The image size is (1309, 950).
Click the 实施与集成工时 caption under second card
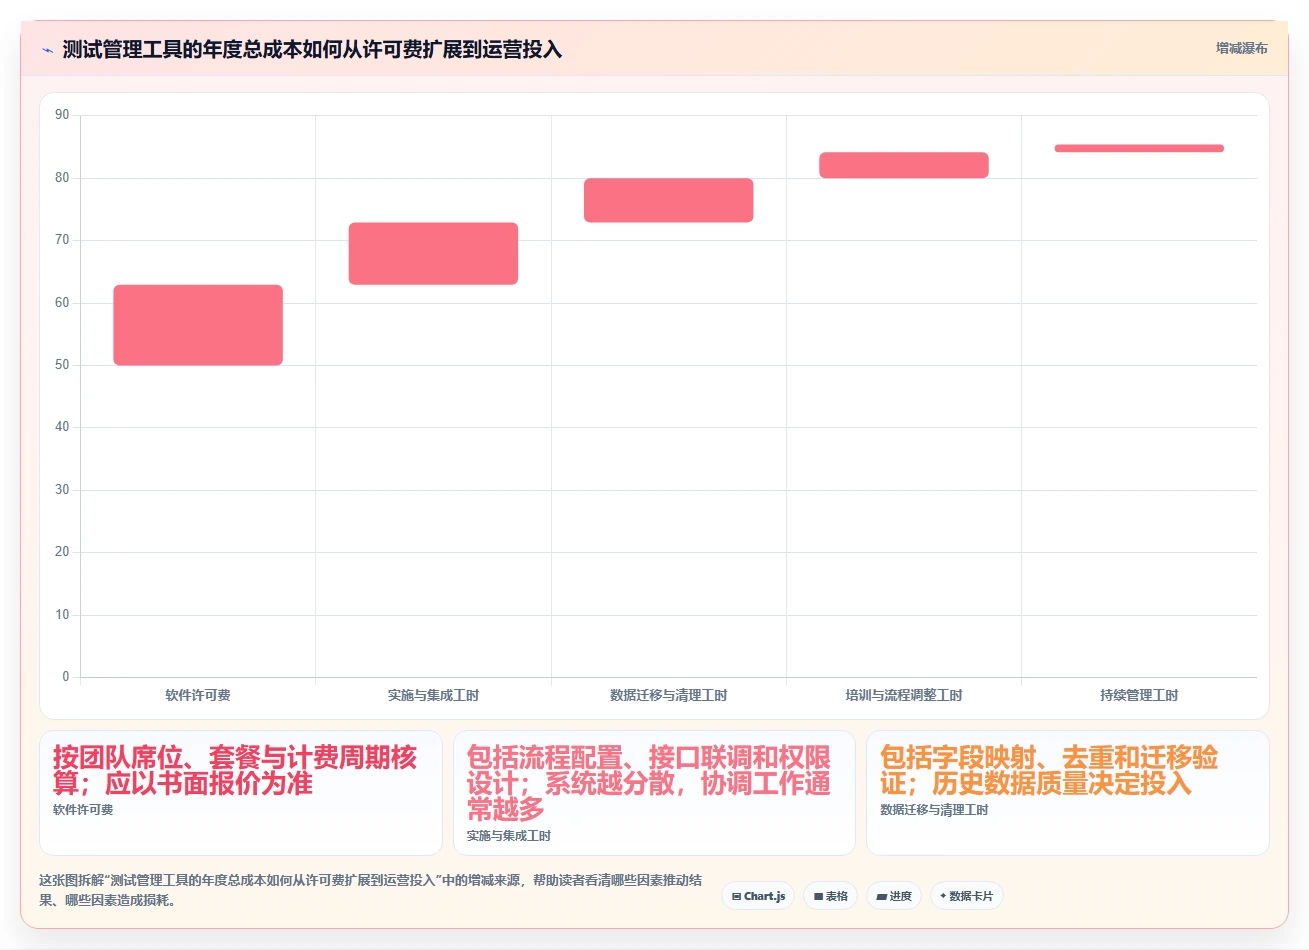point(509,836)
